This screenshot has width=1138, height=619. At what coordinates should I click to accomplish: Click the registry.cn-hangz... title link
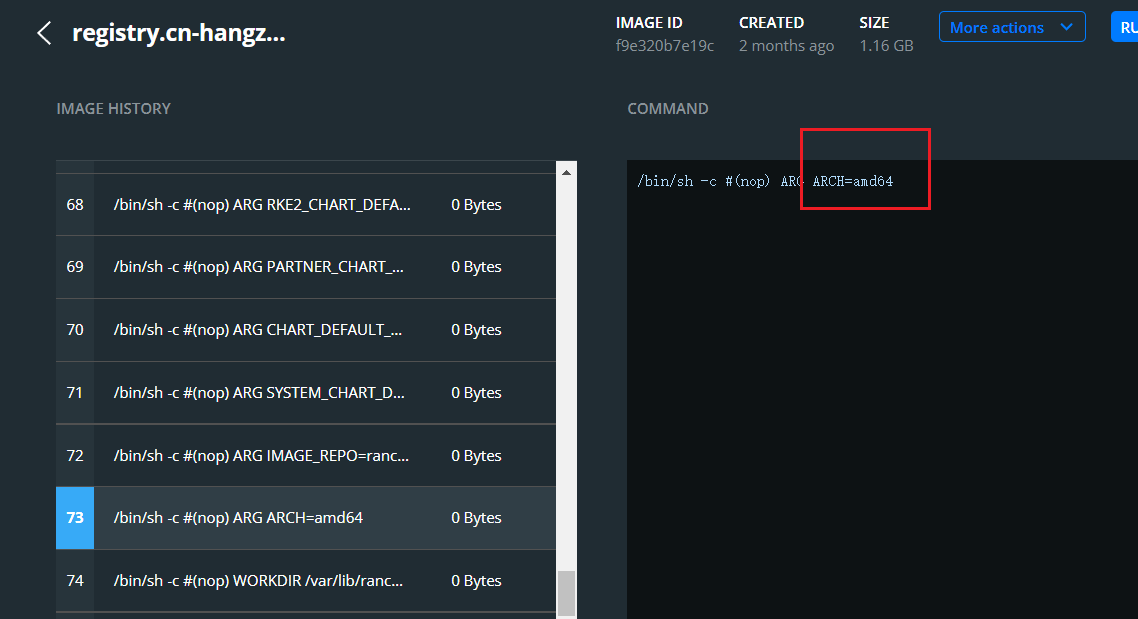point(178,32)
